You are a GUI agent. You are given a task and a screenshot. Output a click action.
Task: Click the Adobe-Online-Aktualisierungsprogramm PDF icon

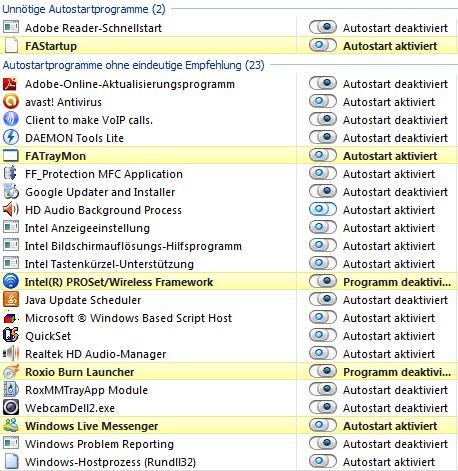click(x=10, y=84)
